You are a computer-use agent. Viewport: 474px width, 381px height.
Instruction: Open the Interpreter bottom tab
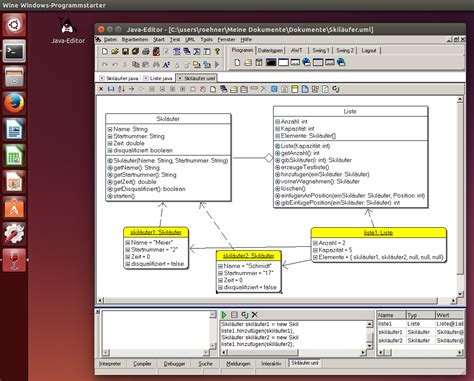(110, 364)
